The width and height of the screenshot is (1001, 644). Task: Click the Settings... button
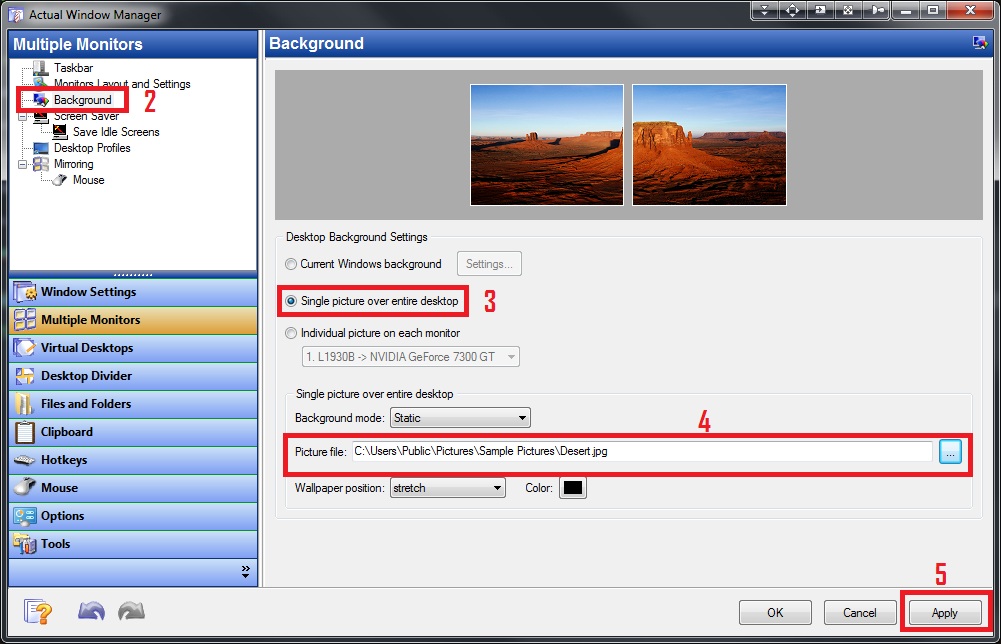point(489,264)
